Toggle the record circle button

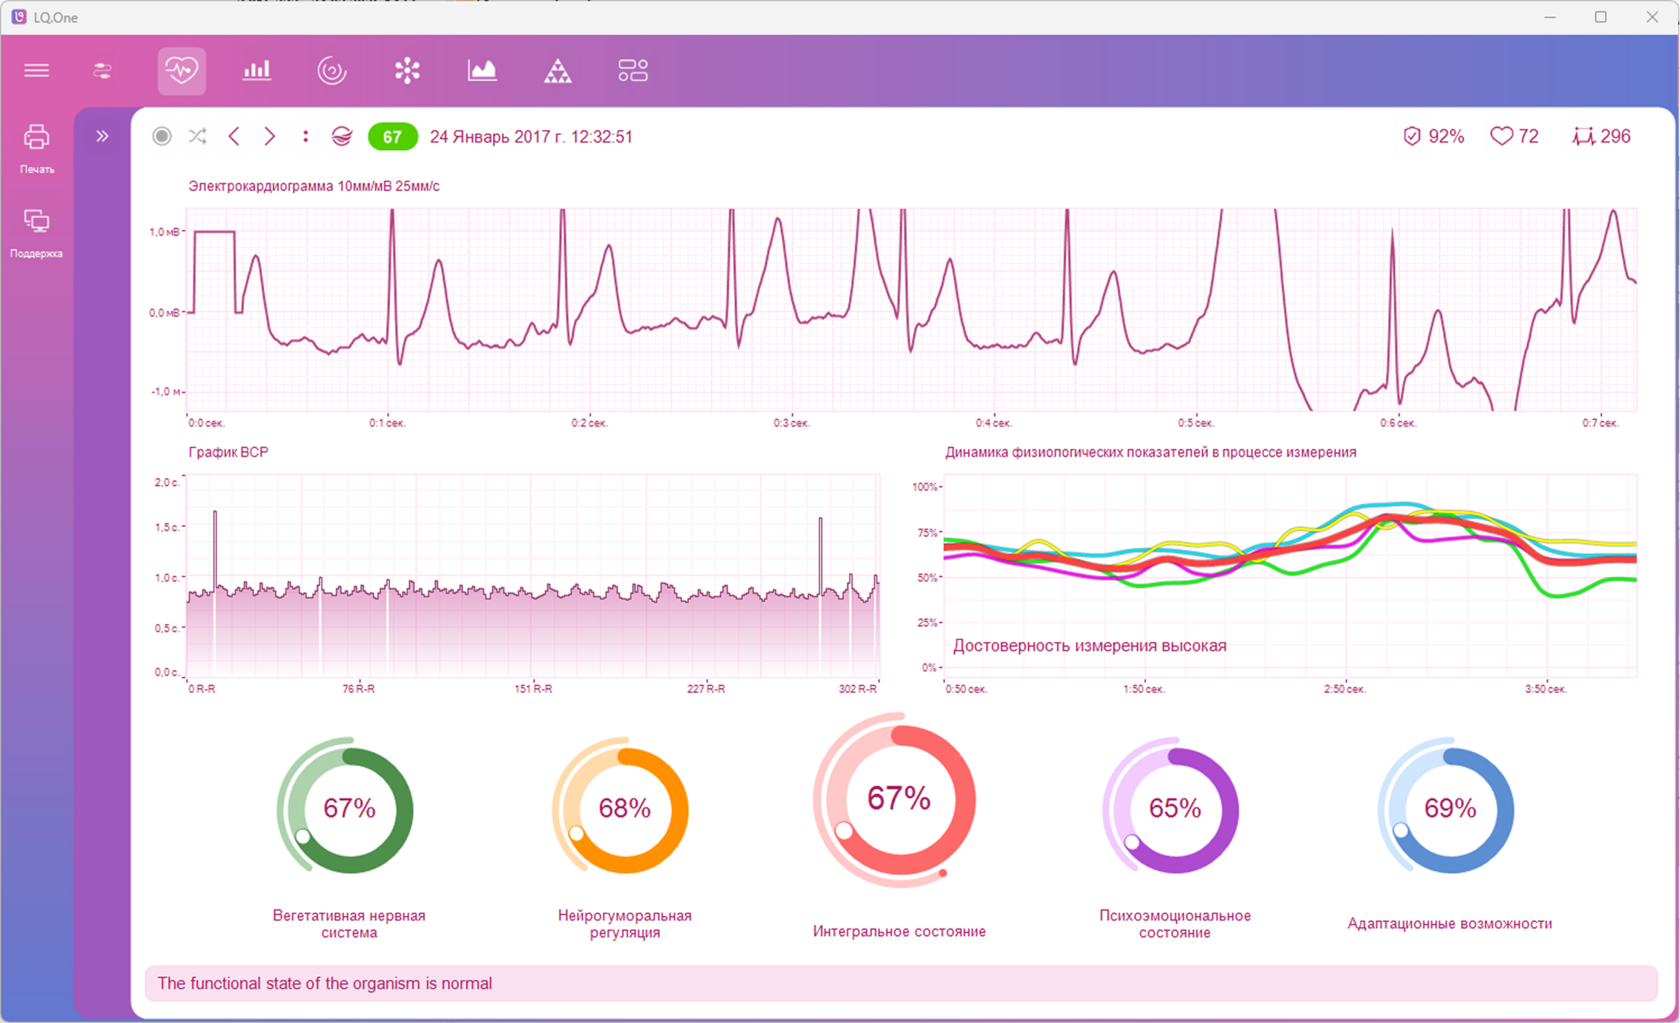point(162,136)
